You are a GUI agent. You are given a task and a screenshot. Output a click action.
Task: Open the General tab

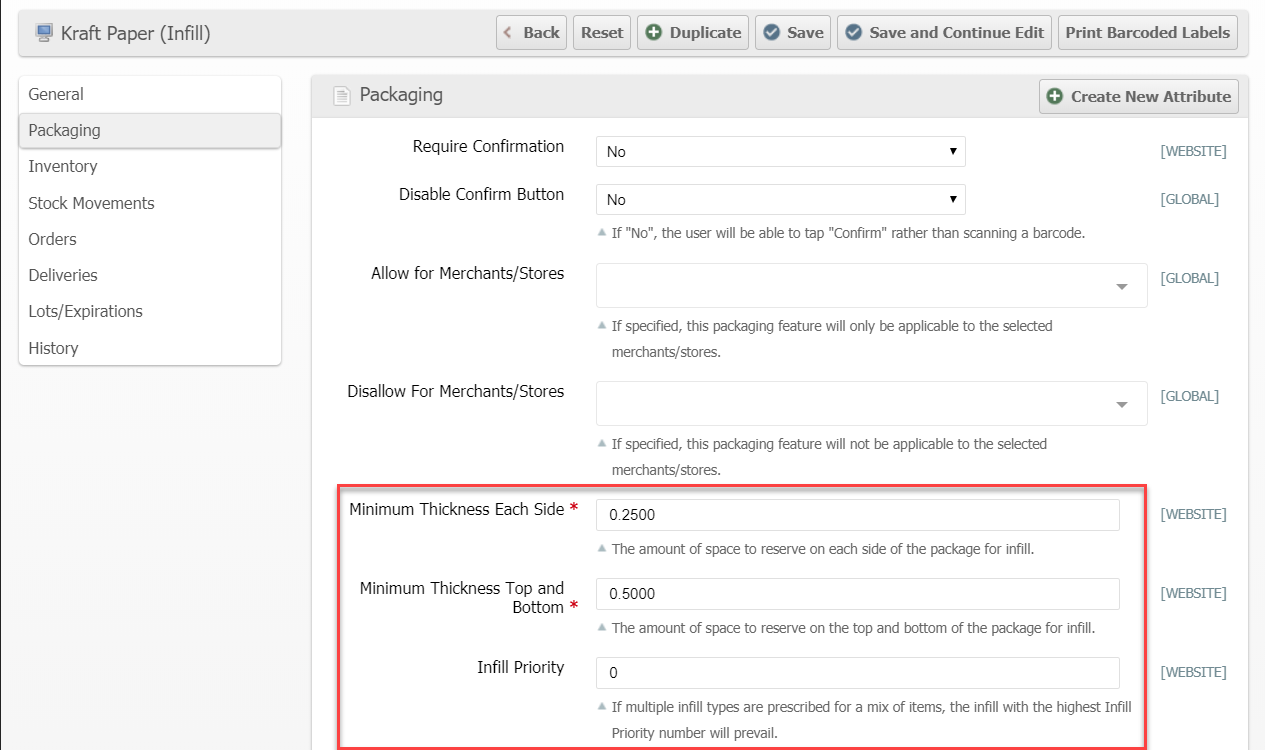click(x=56, y=94)
